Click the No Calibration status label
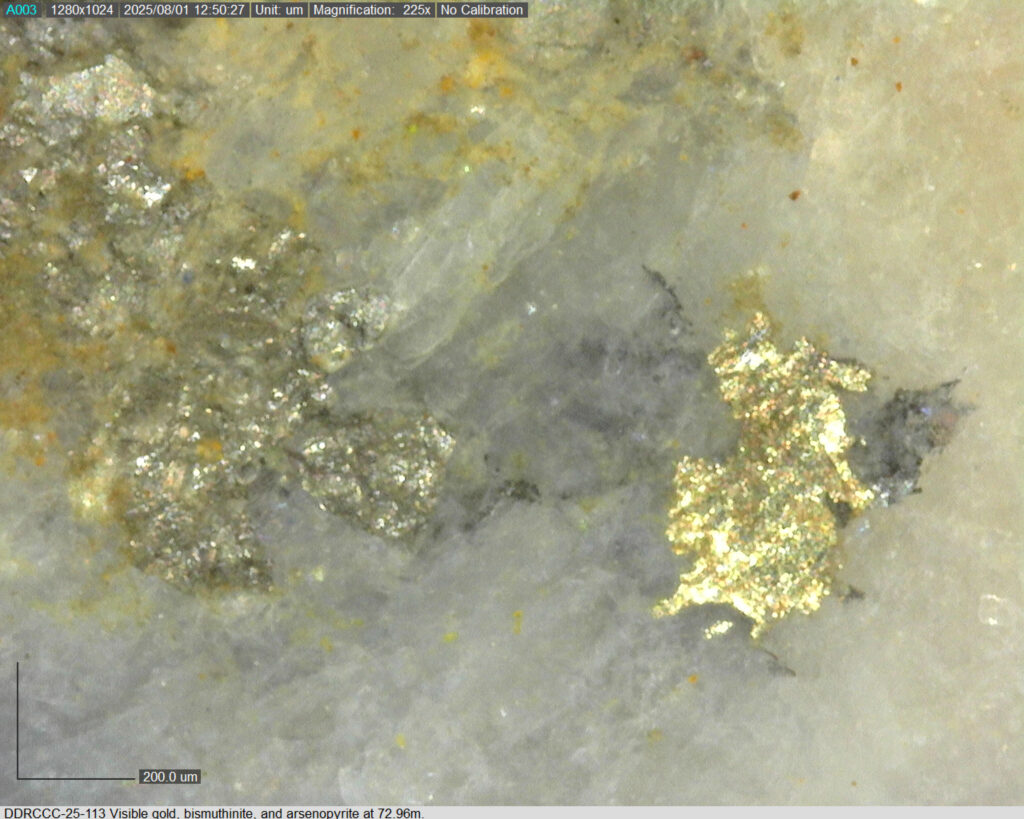1024x819 pixels. coord(482,10)
